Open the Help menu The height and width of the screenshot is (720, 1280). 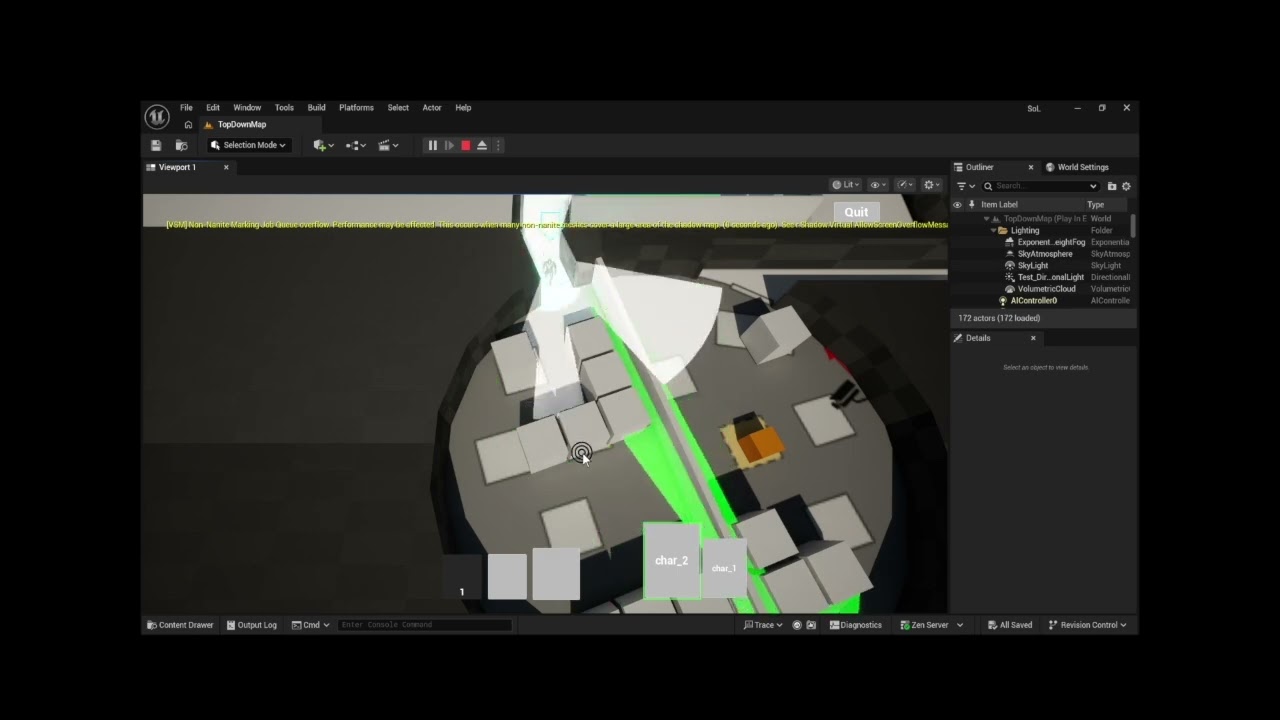pos(463,108)
